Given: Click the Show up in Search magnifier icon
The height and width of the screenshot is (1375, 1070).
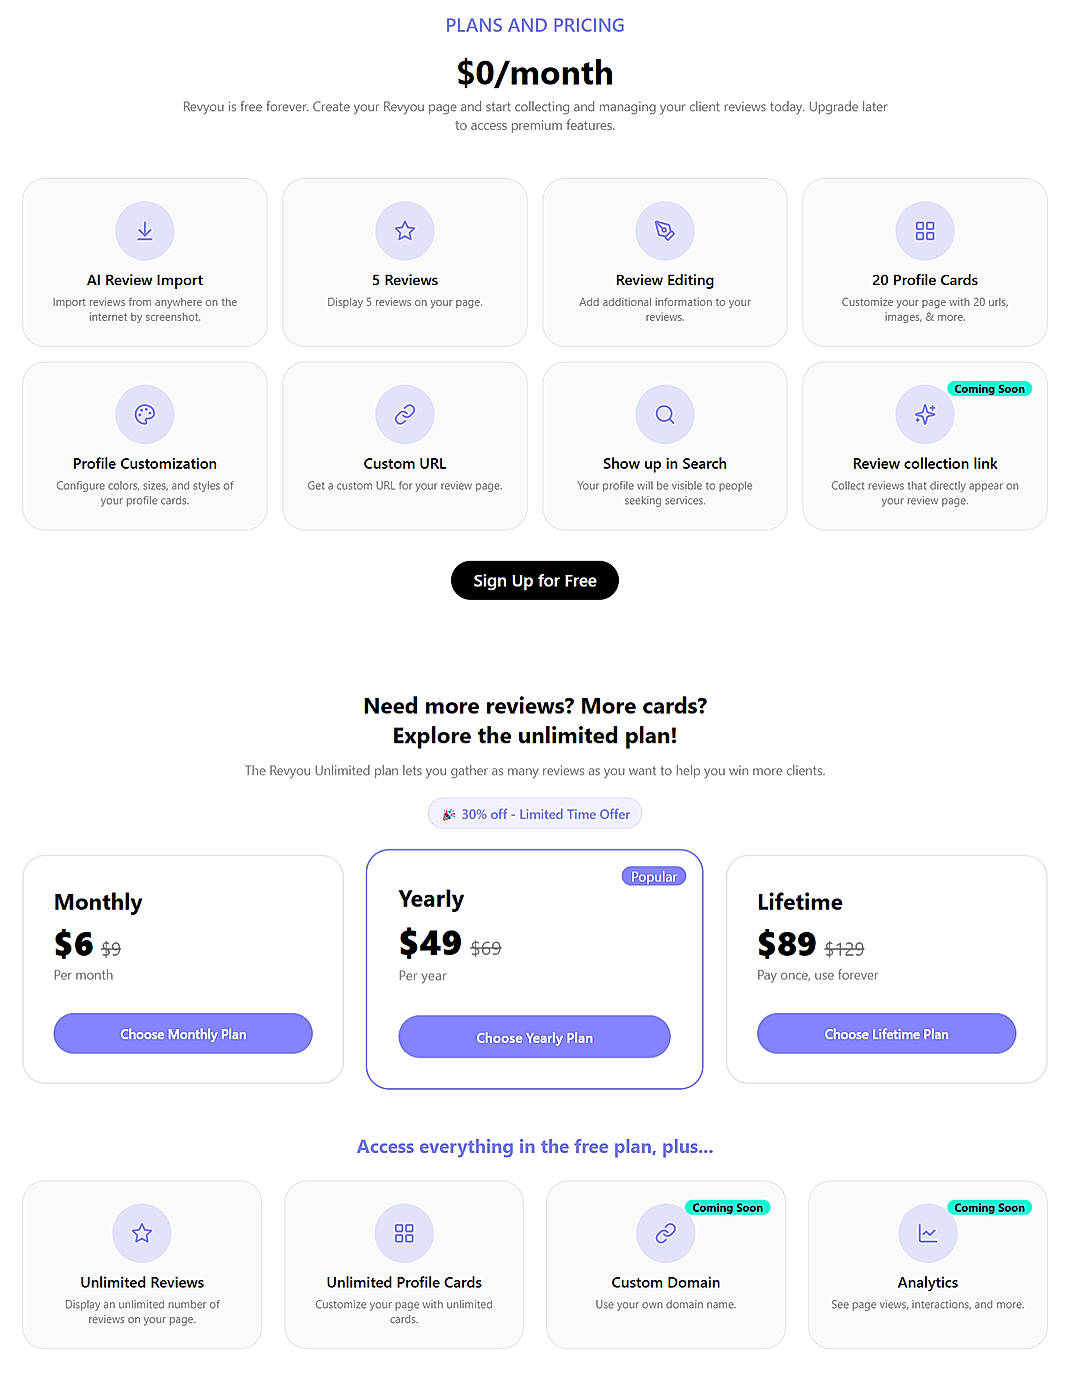Looking at the screenshot, I should click(665, 414).
